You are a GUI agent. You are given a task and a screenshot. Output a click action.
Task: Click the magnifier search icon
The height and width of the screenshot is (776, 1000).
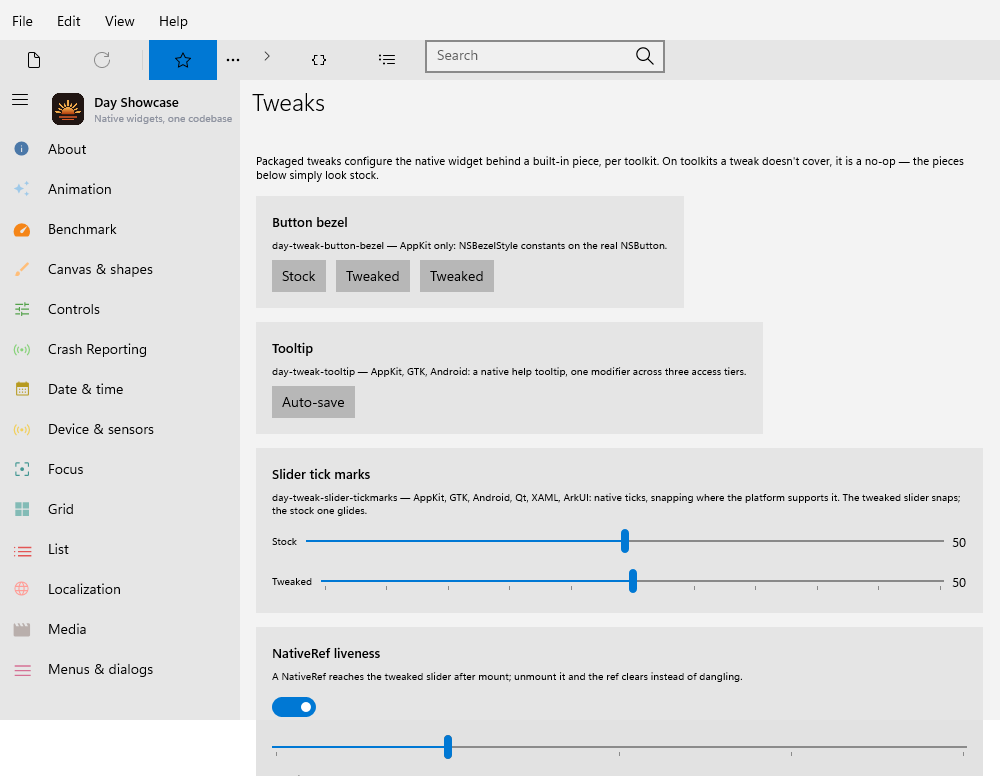point(645,56)
